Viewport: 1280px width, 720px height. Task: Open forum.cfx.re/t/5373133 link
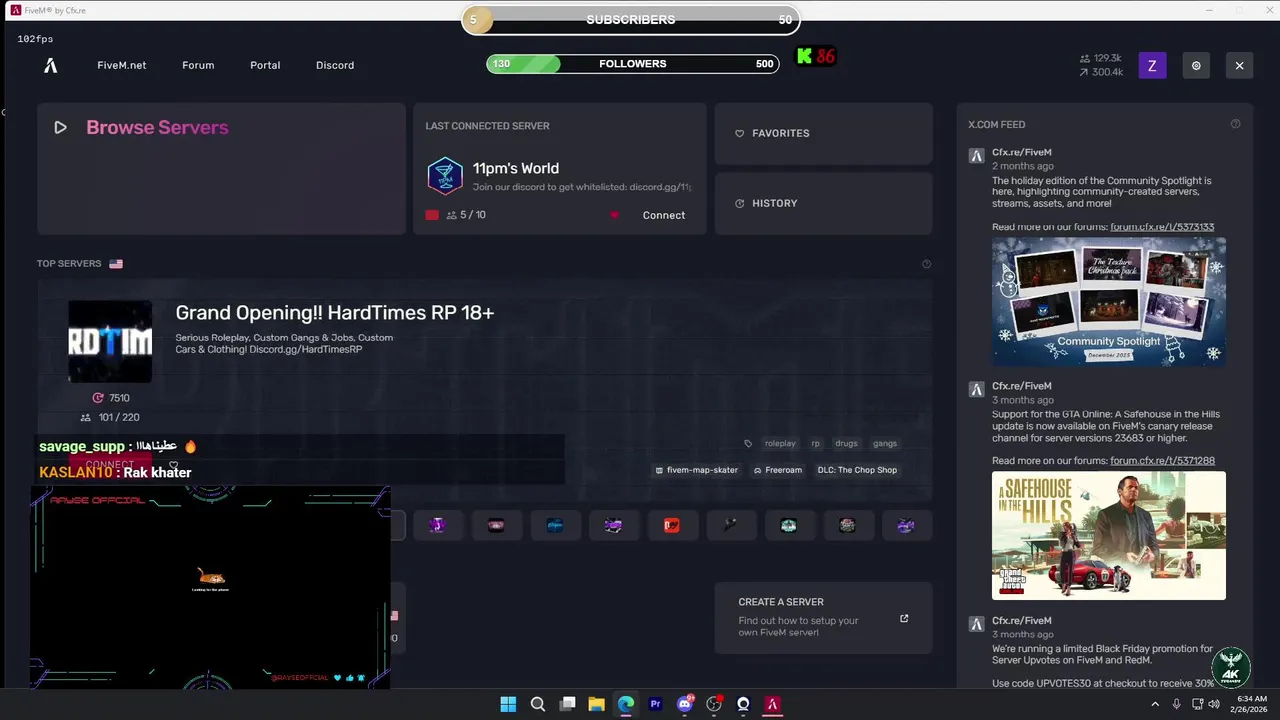pos(1162,227)
